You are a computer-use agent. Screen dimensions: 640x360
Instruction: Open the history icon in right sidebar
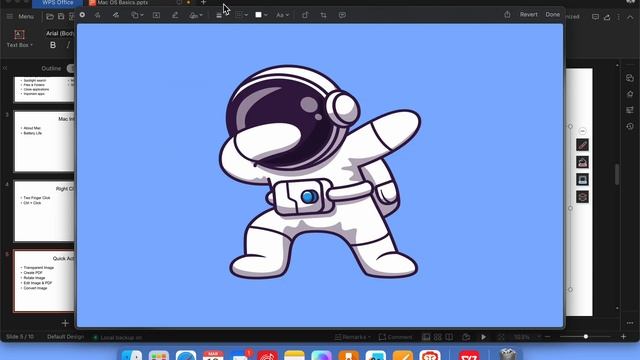tap(630, 127)
